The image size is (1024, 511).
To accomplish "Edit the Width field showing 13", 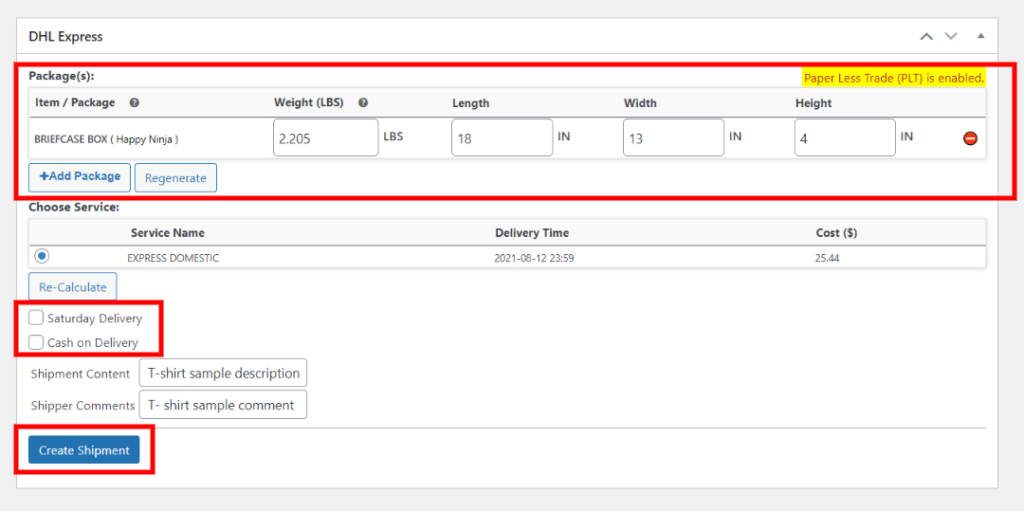I will pyautogui.click(x=673, y=138).
